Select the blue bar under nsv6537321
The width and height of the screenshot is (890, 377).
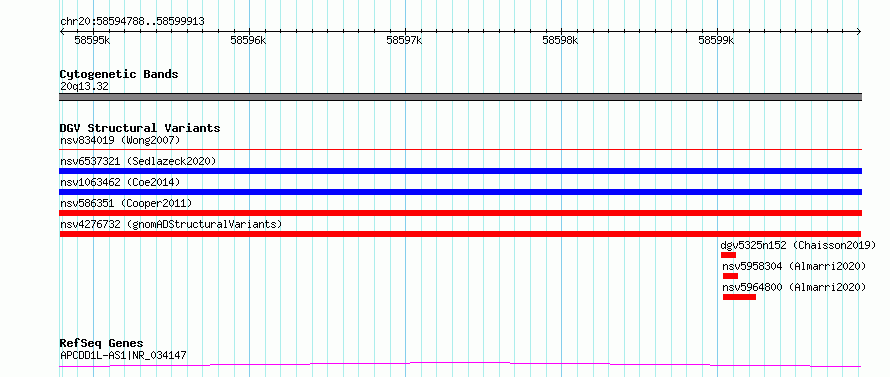pos(460,171)
